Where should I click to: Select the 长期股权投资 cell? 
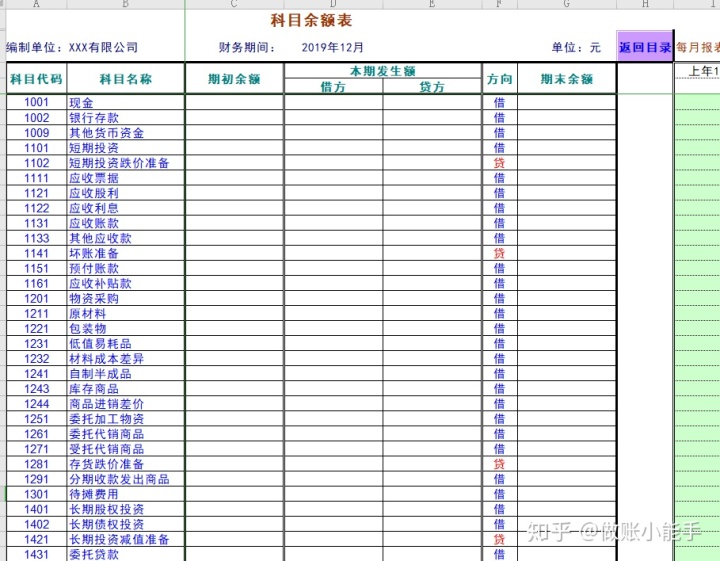coord(125,509)
